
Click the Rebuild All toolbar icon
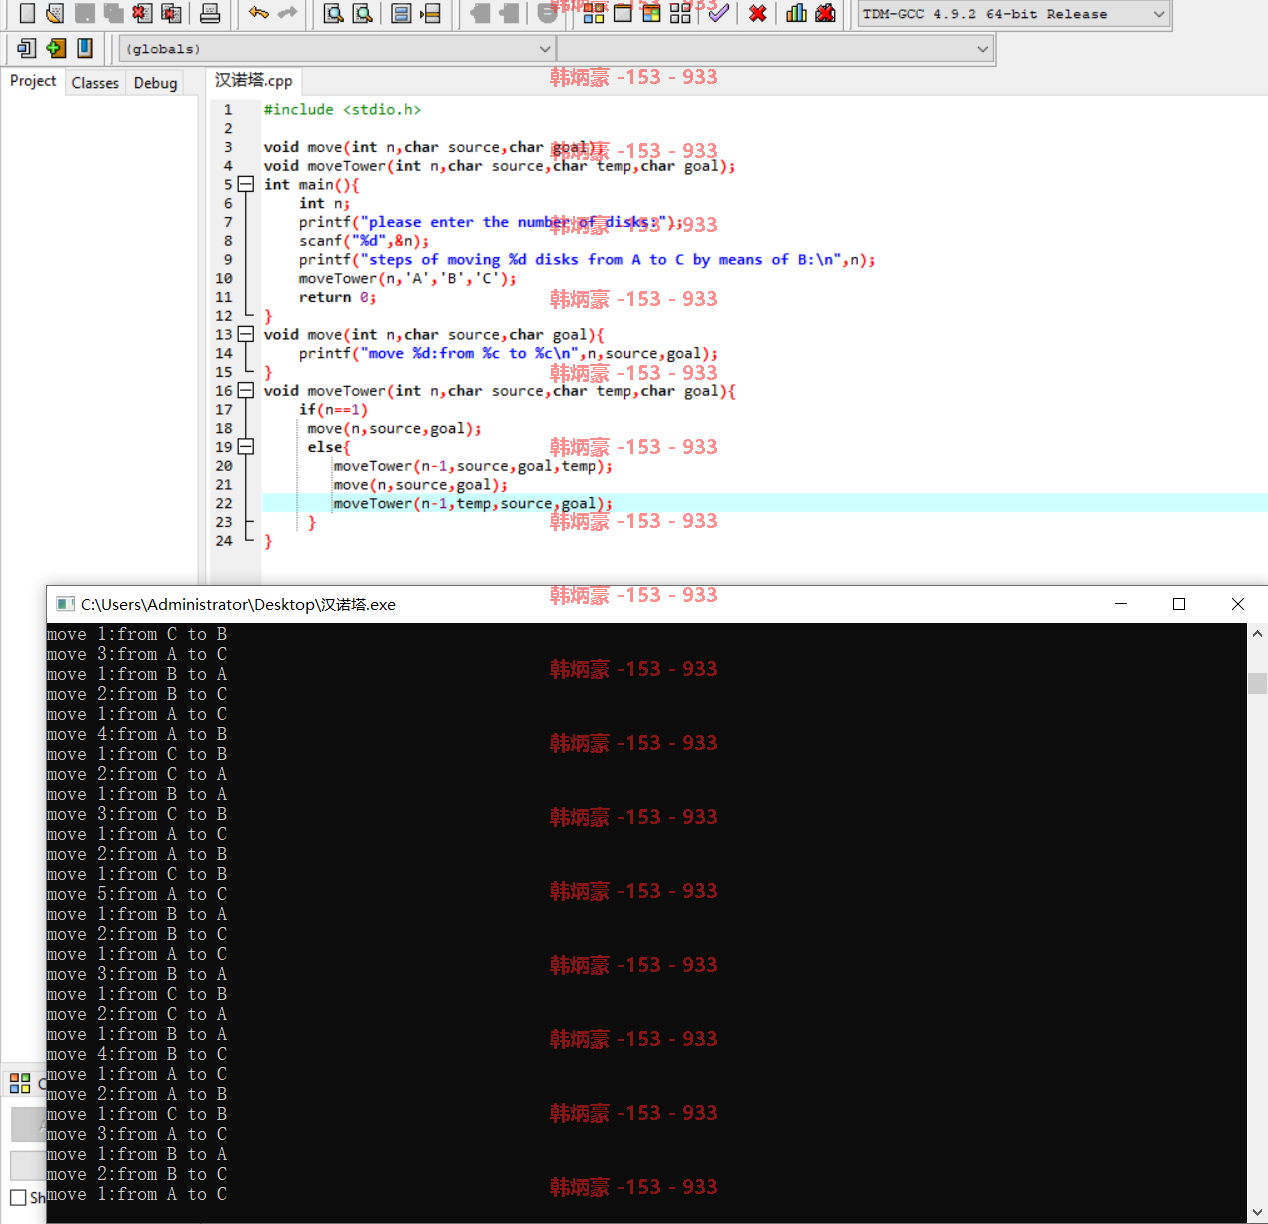pos(680,13)
